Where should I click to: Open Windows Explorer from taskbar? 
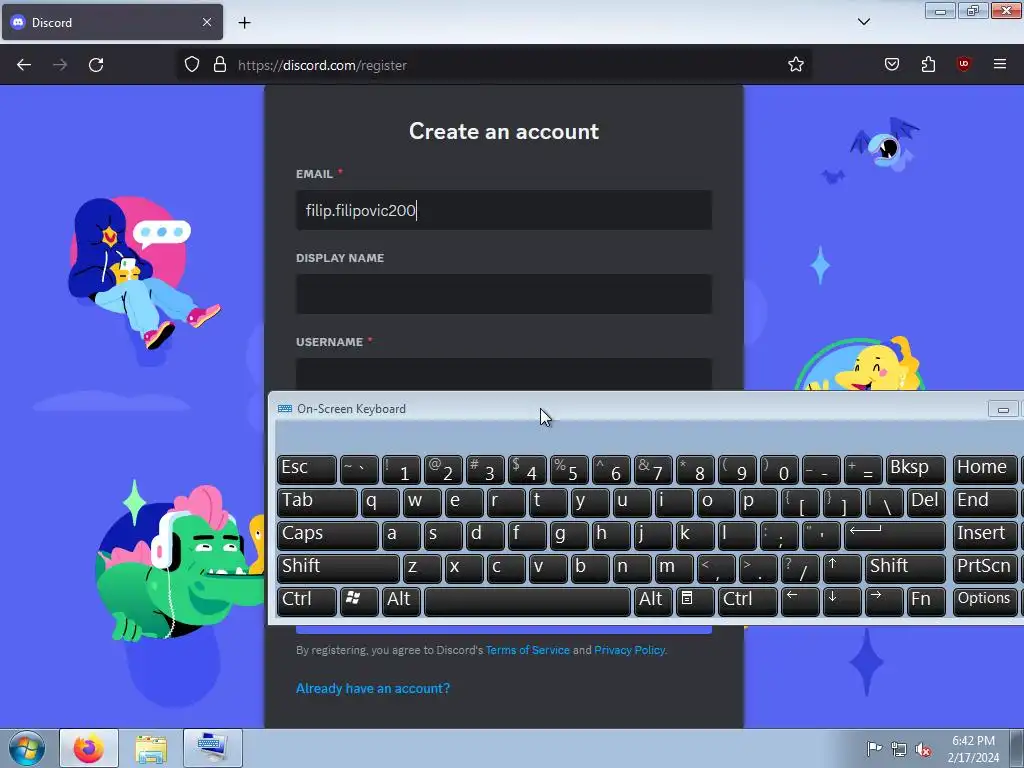coord(151,748)
